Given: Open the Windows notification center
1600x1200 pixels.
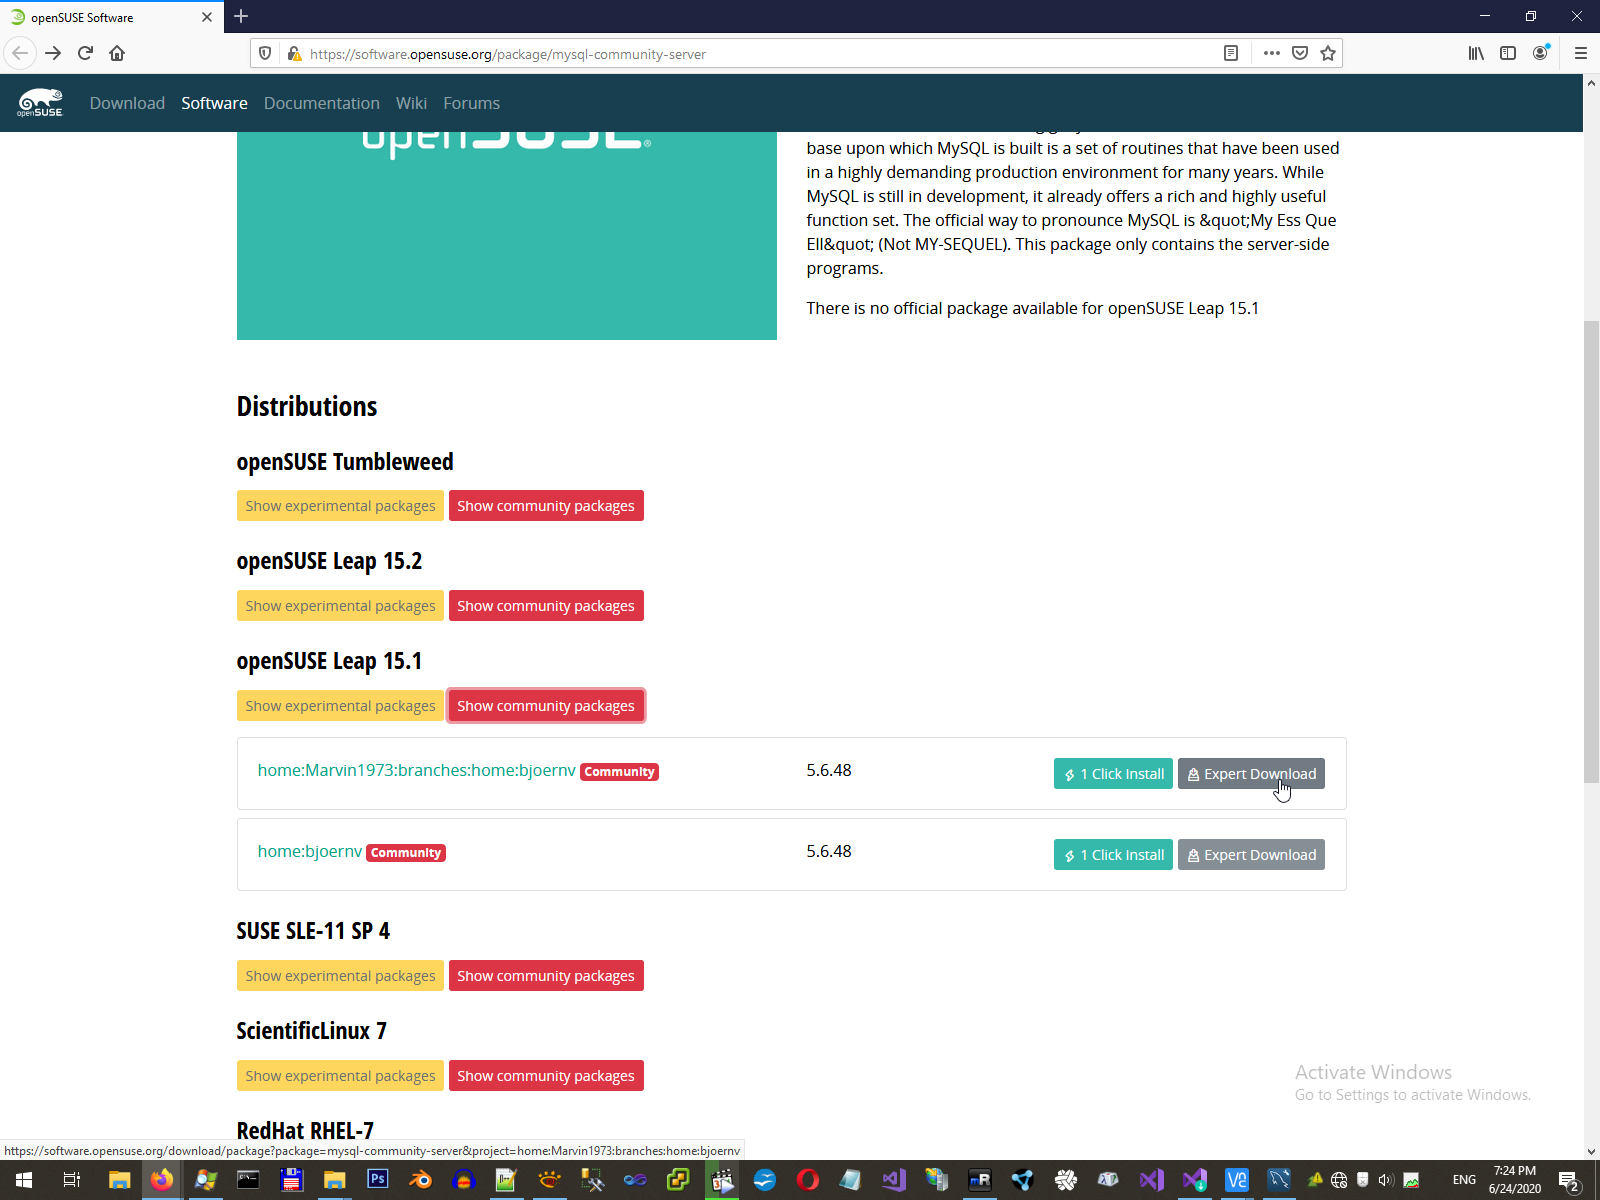Looking at the screenshot, I should coord(1569,1180).
